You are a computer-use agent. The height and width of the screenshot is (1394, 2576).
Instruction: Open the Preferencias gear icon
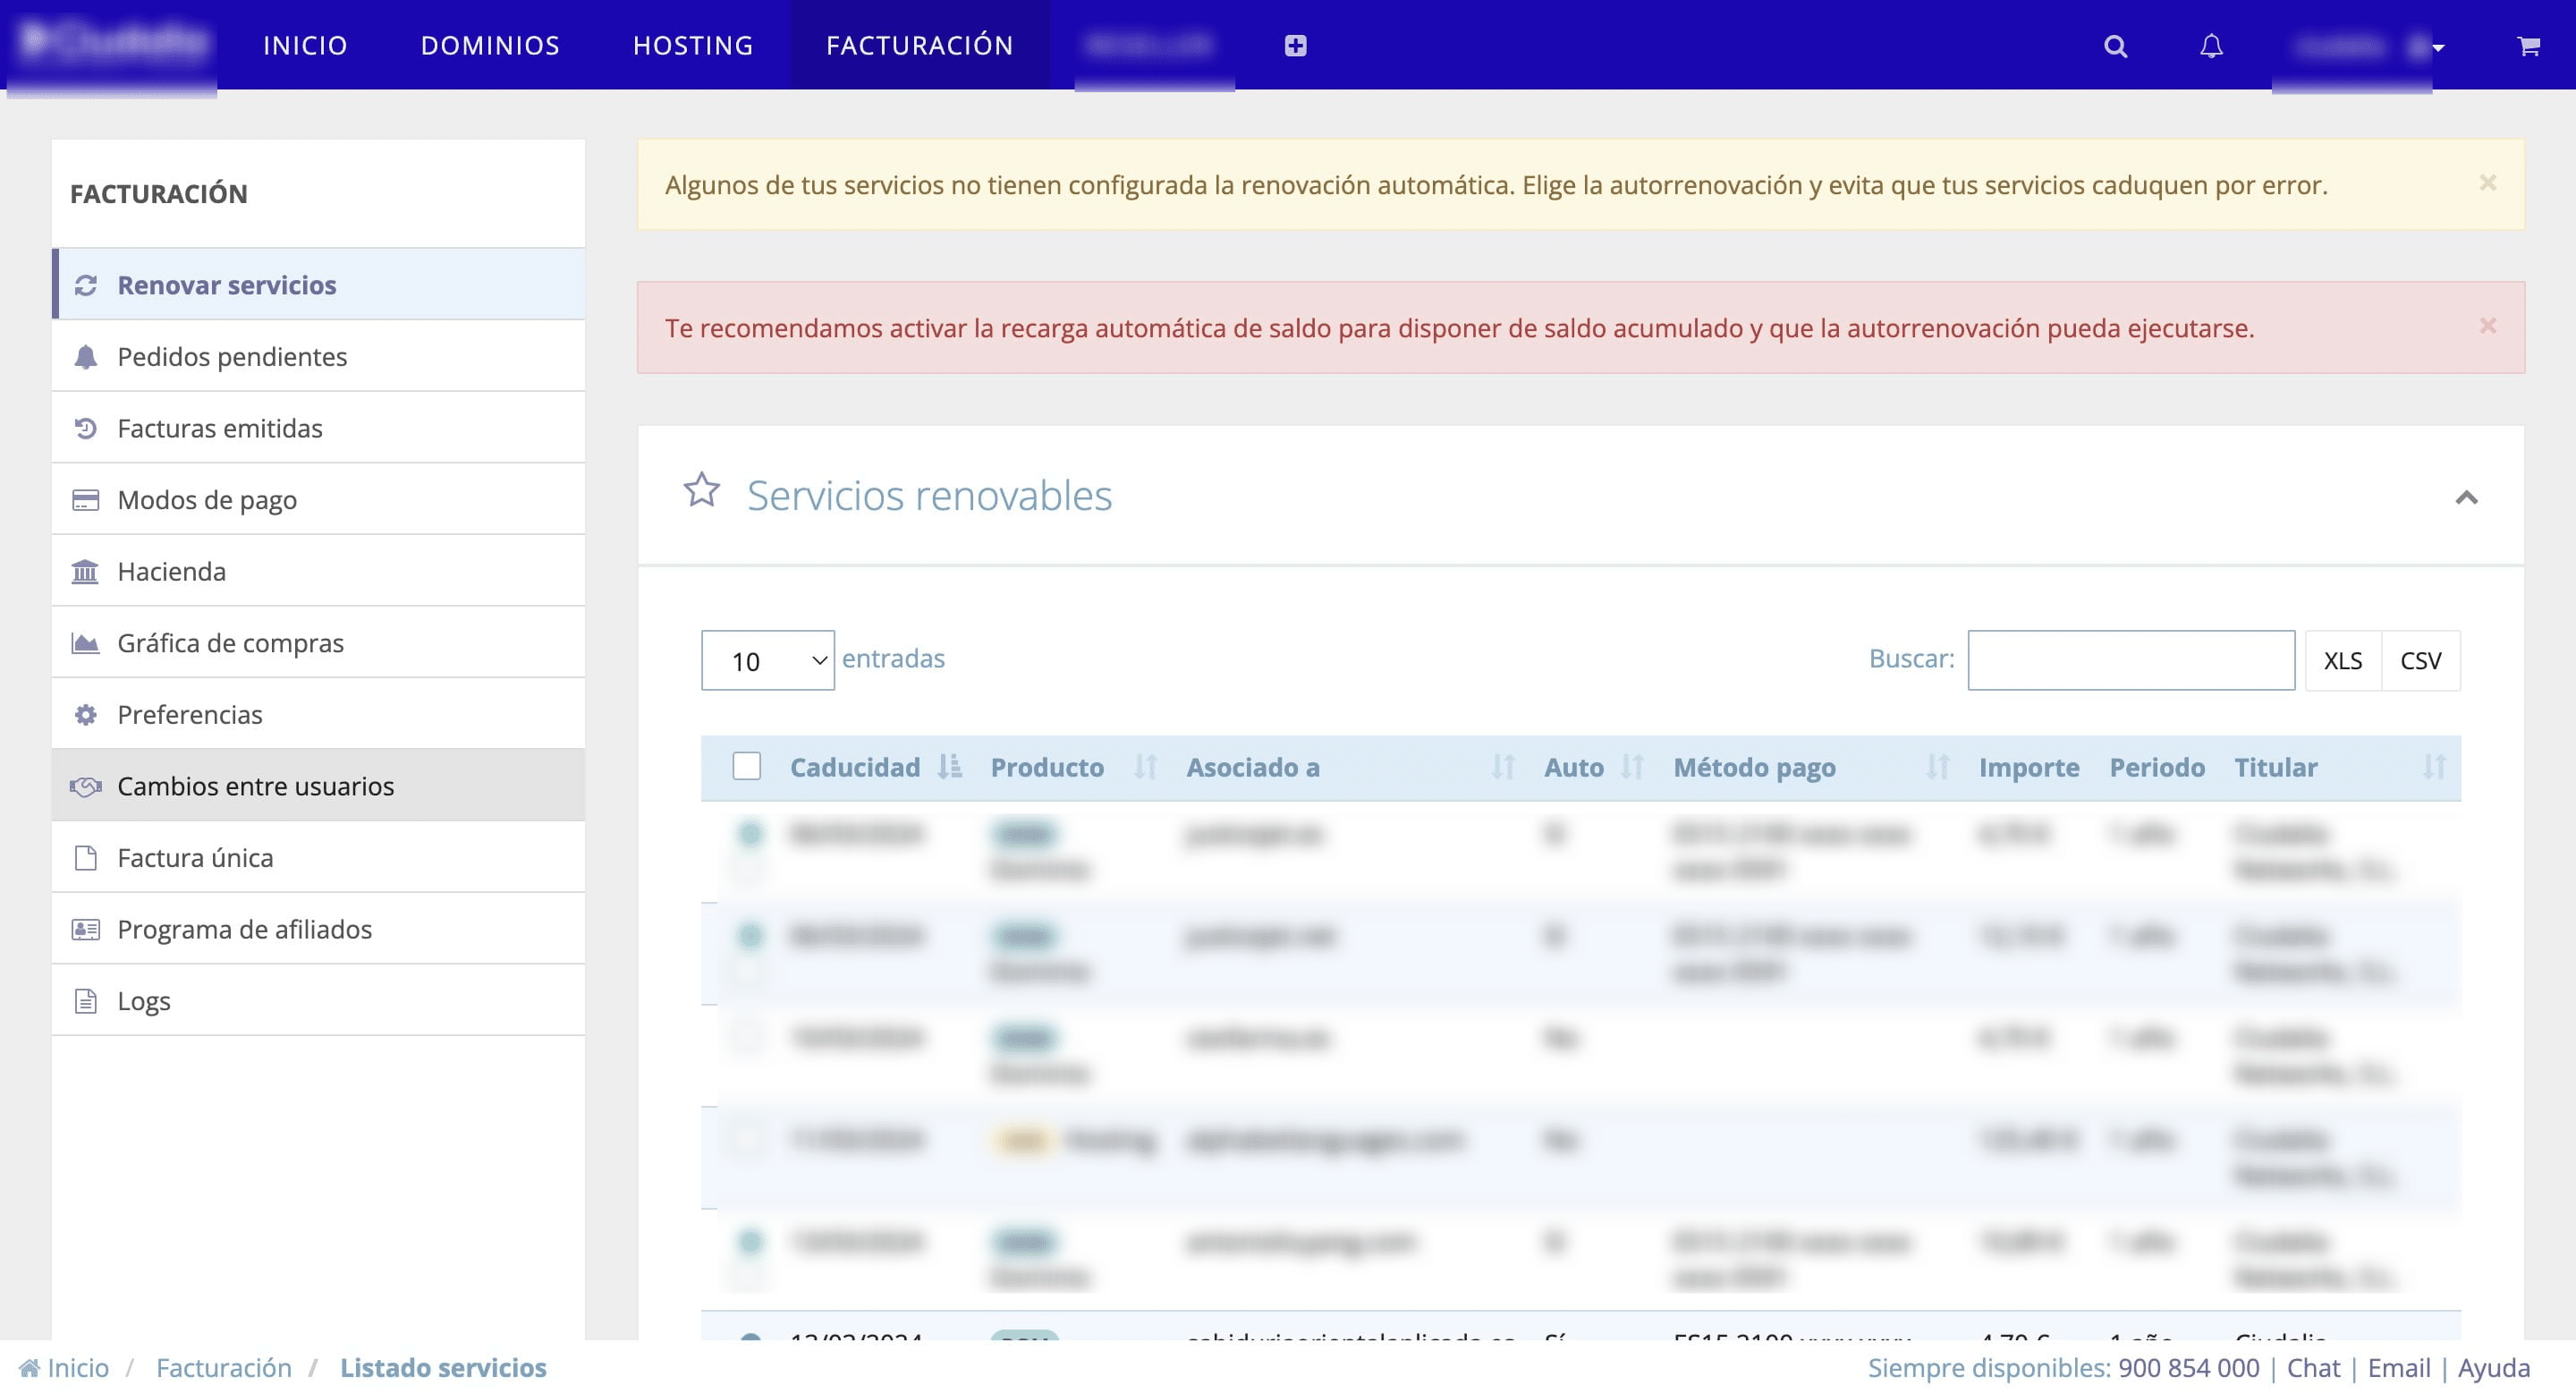tap(86, 714)
